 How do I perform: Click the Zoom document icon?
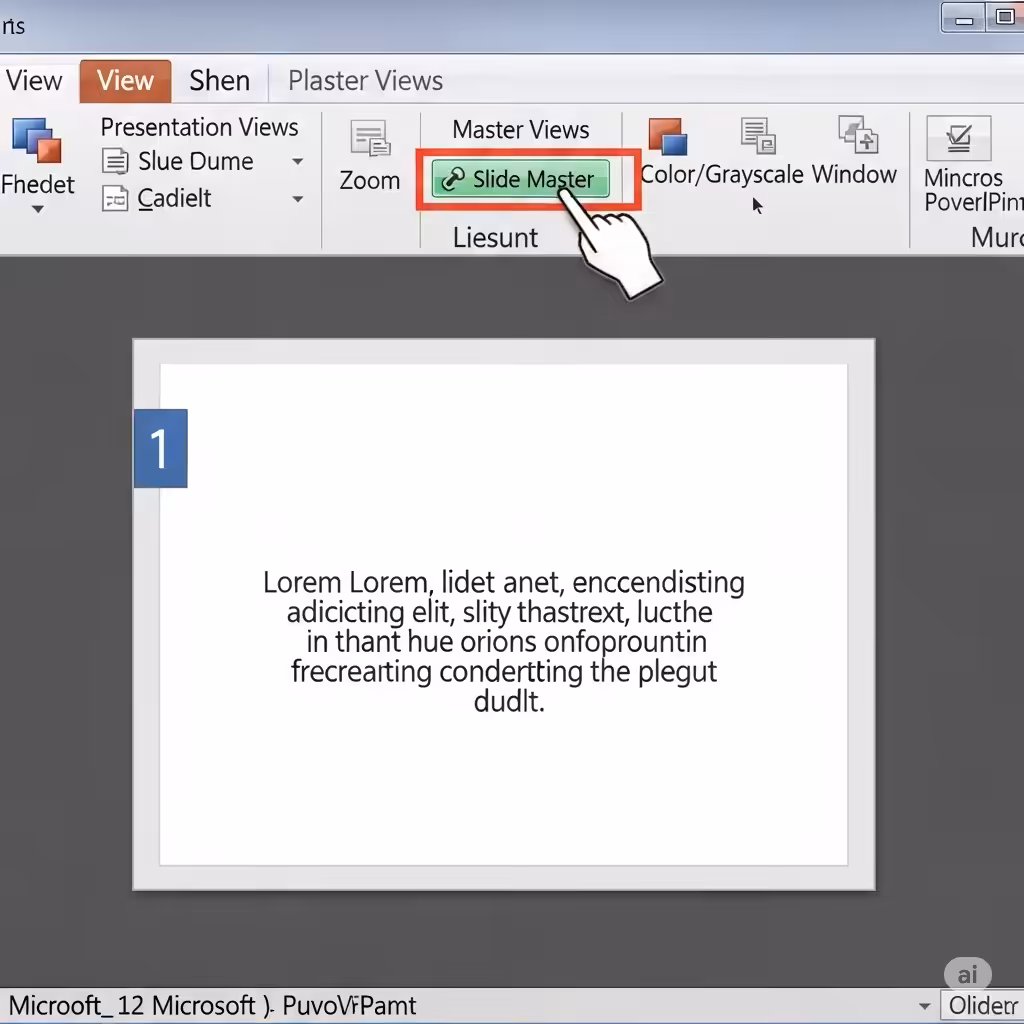(370, 138)
